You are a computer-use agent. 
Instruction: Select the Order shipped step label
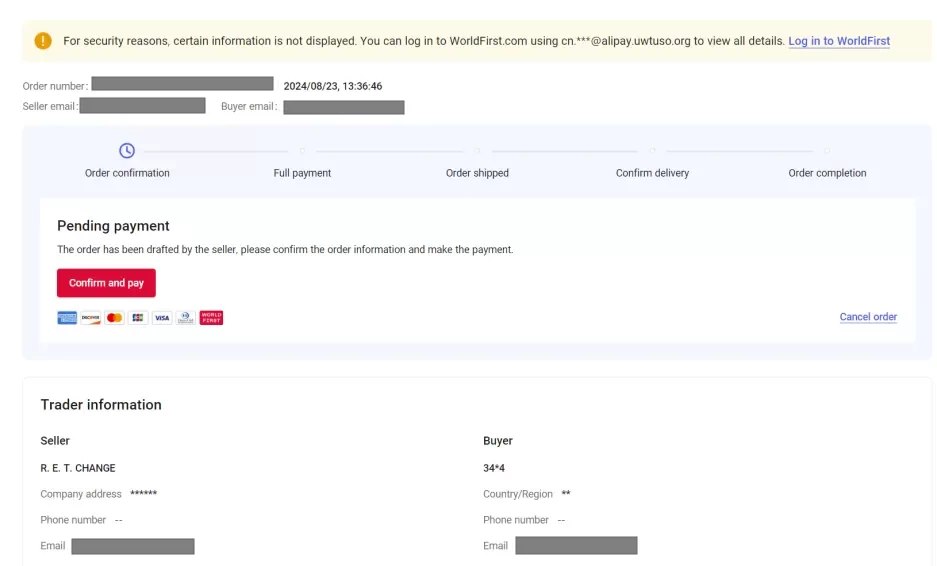click(x=477, y=173)
